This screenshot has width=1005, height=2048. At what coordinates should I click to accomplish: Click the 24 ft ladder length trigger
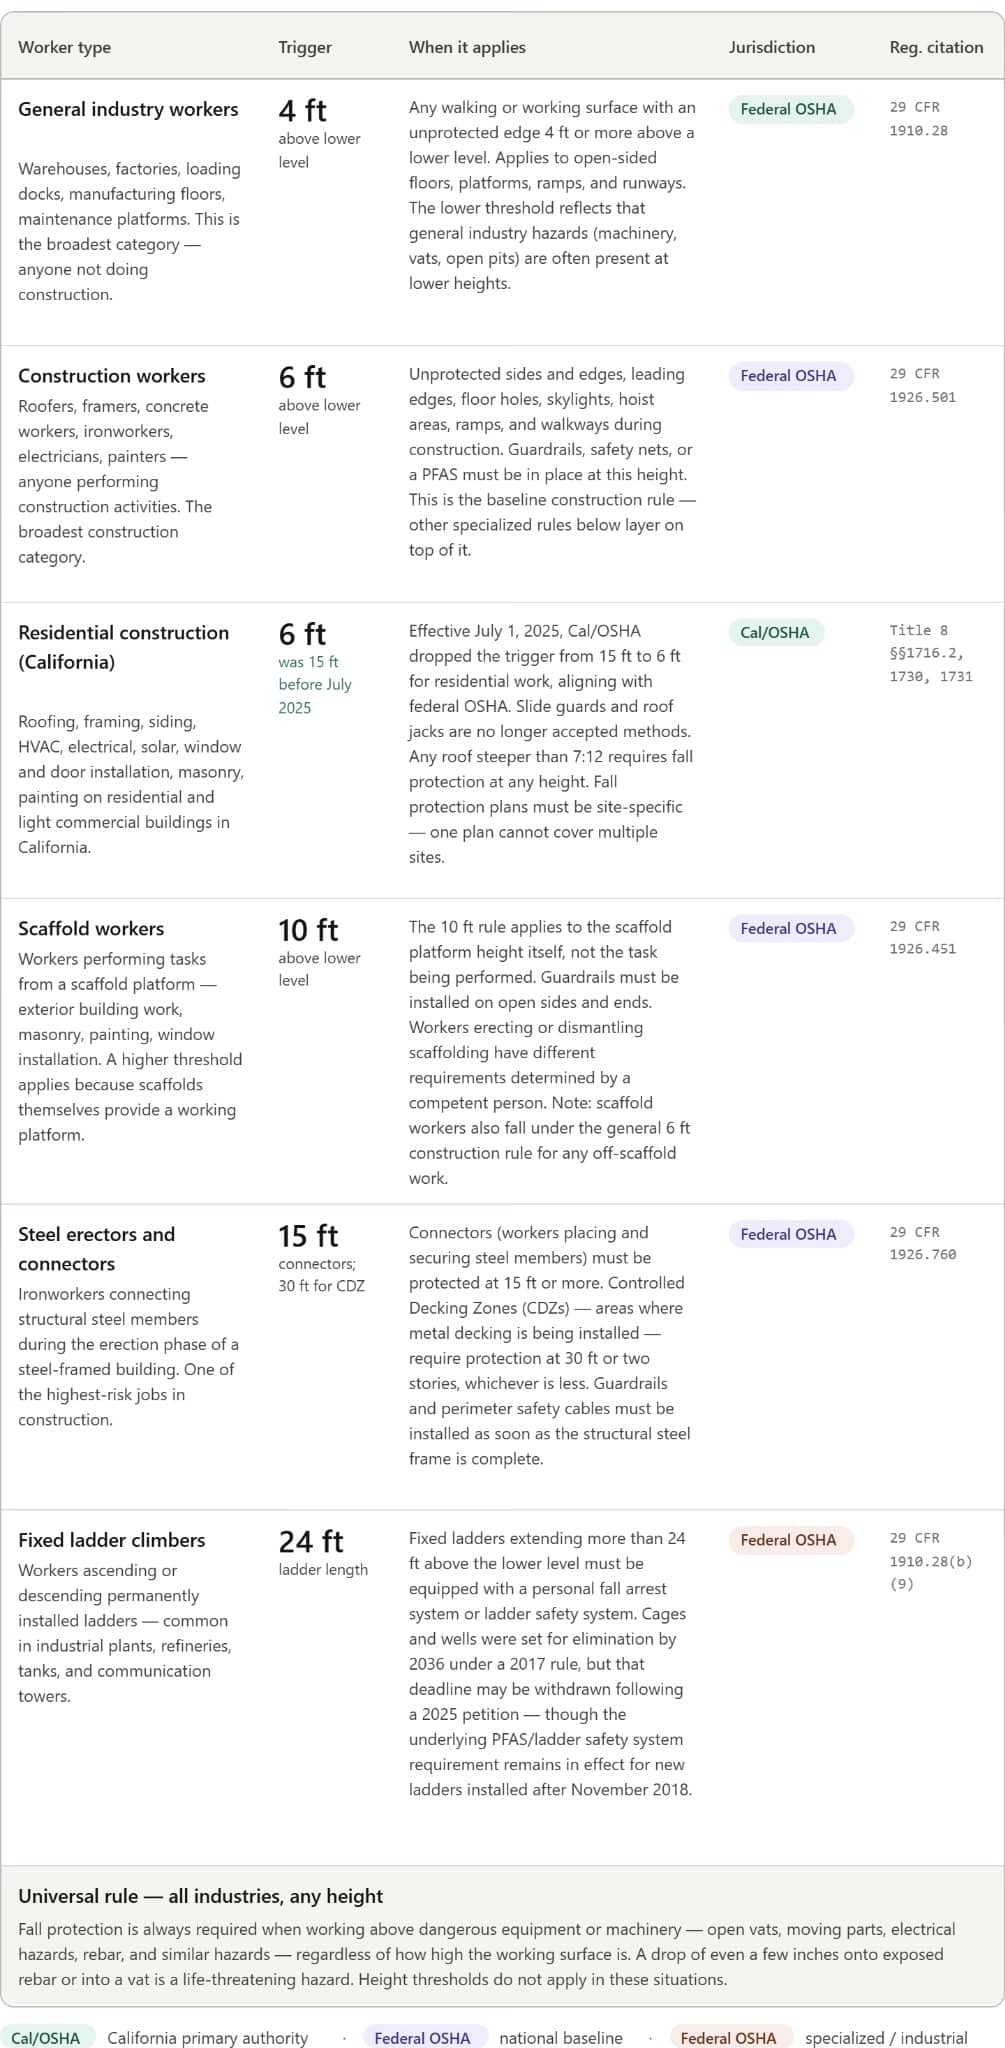click(323, 1553)
